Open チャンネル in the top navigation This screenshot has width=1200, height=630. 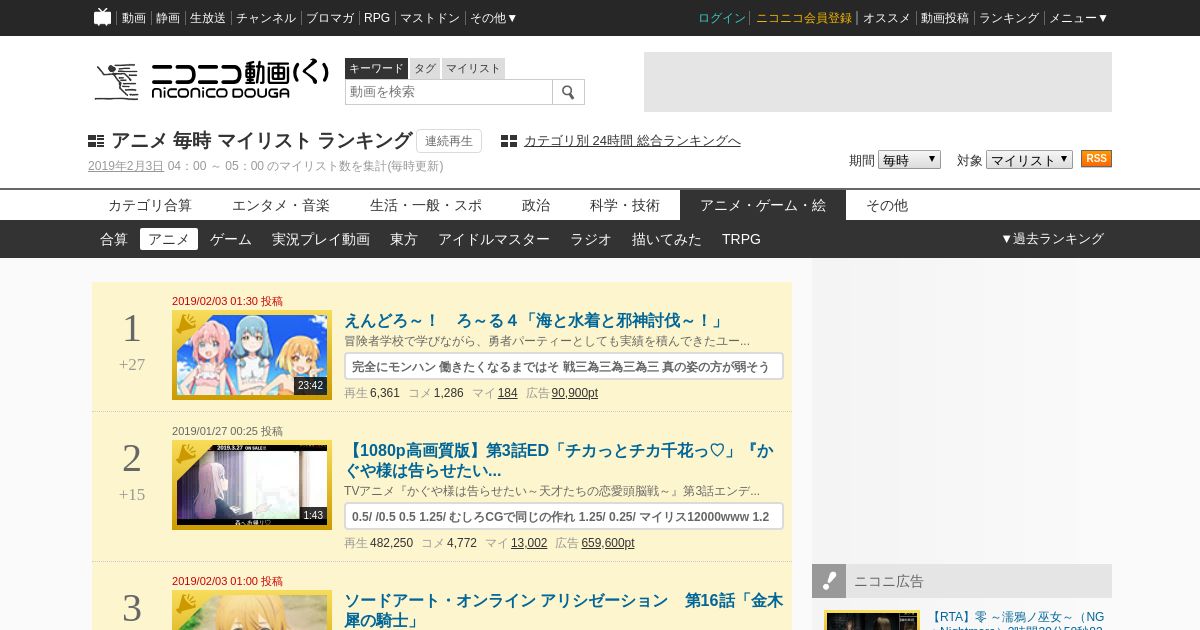(266, 18)
